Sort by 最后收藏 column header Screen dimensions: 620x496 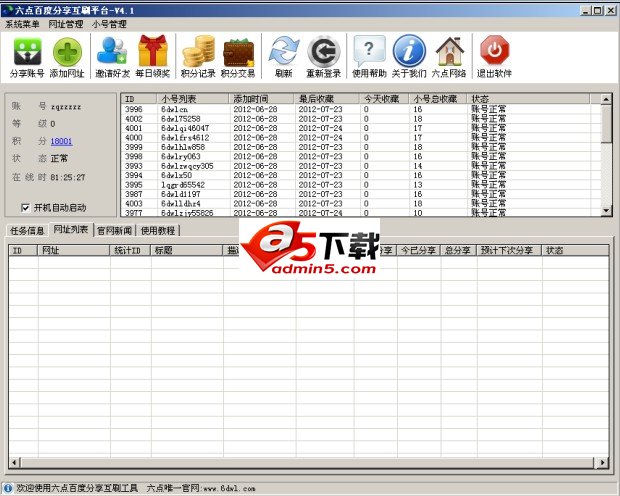tap(326, 98)
